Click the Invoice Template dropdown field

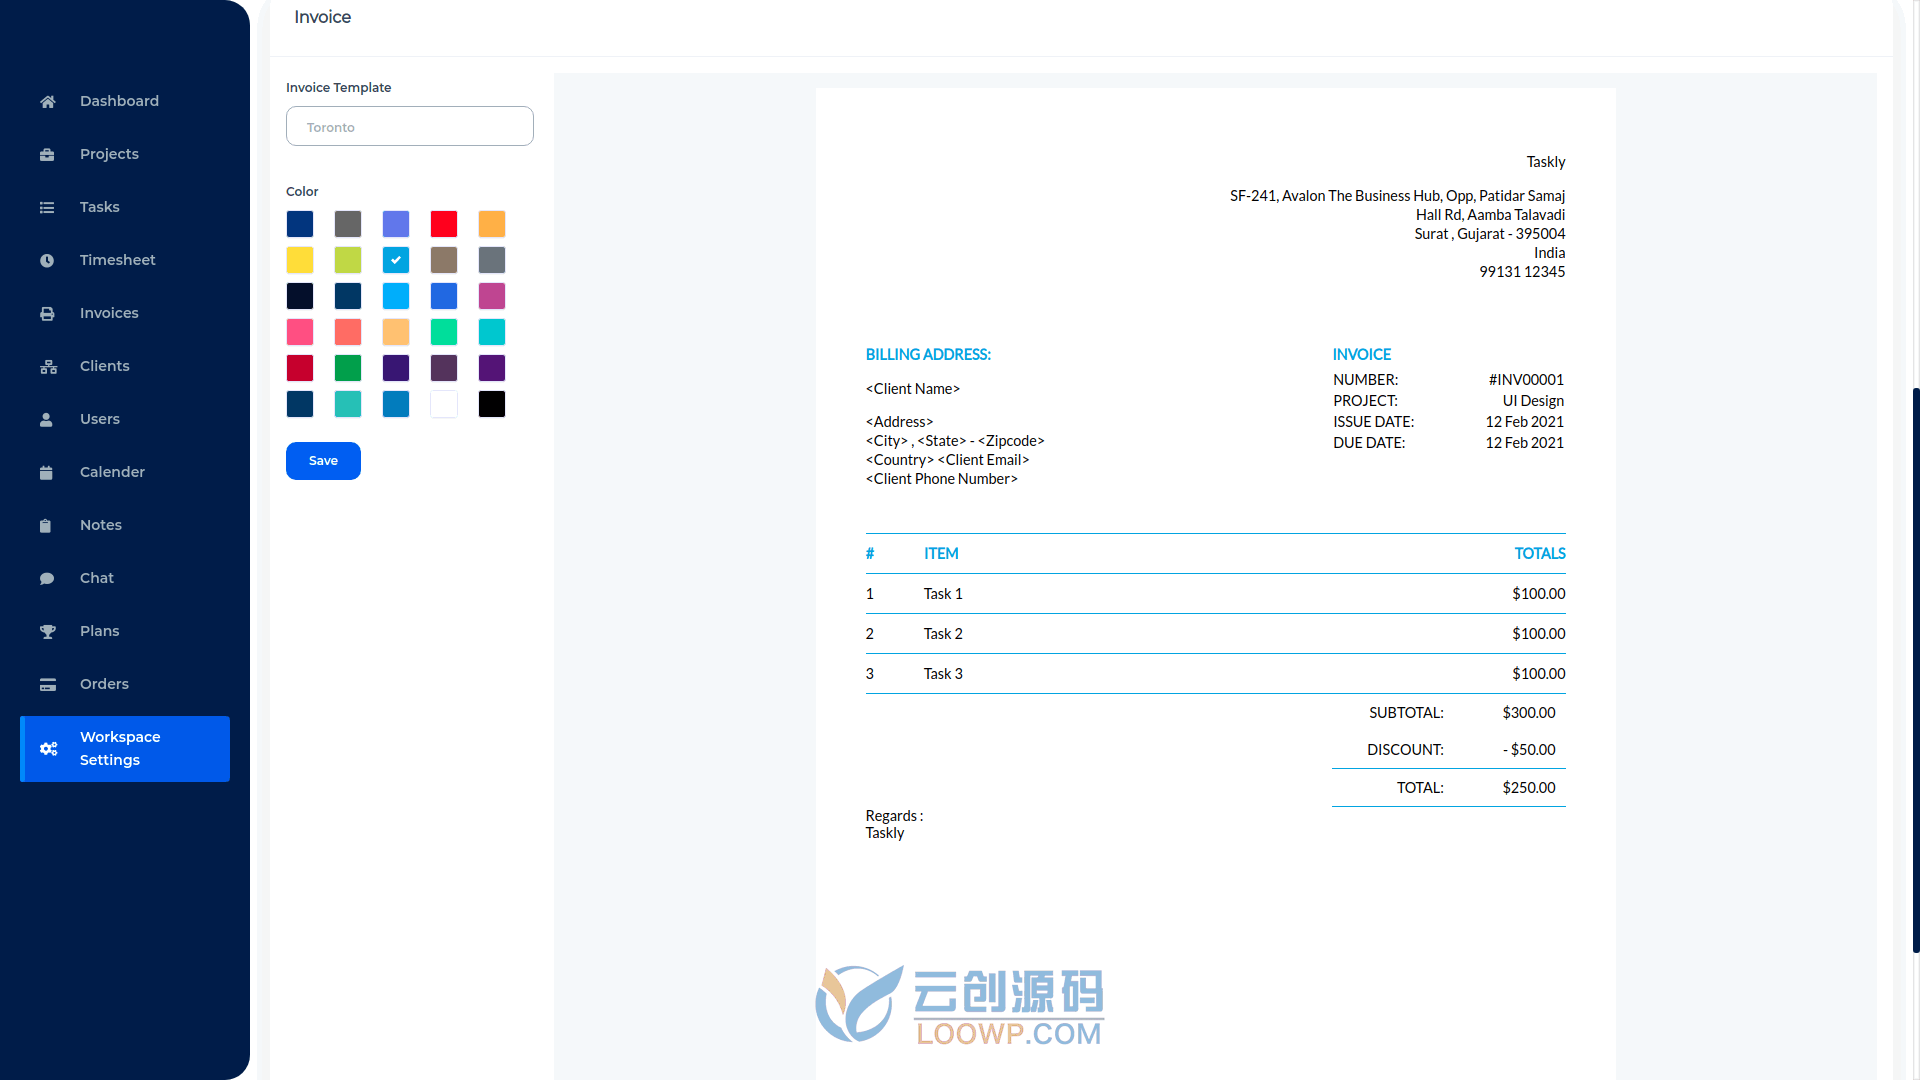coord(410,125)
